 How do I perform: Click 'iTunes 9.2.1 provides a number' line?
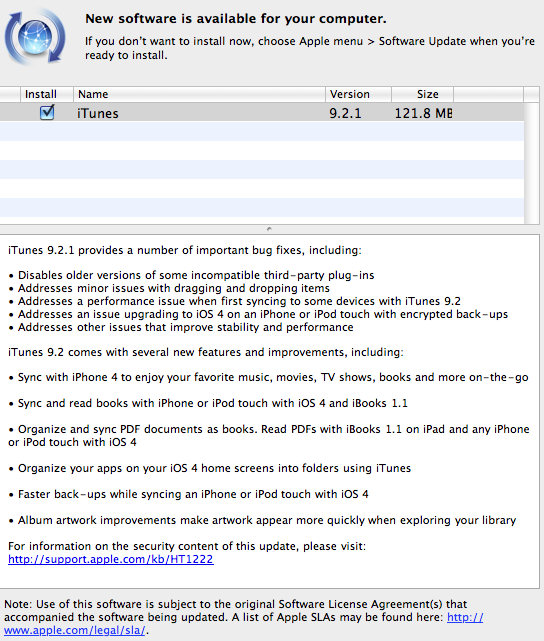pyautogui.click(x=185, y=250)
